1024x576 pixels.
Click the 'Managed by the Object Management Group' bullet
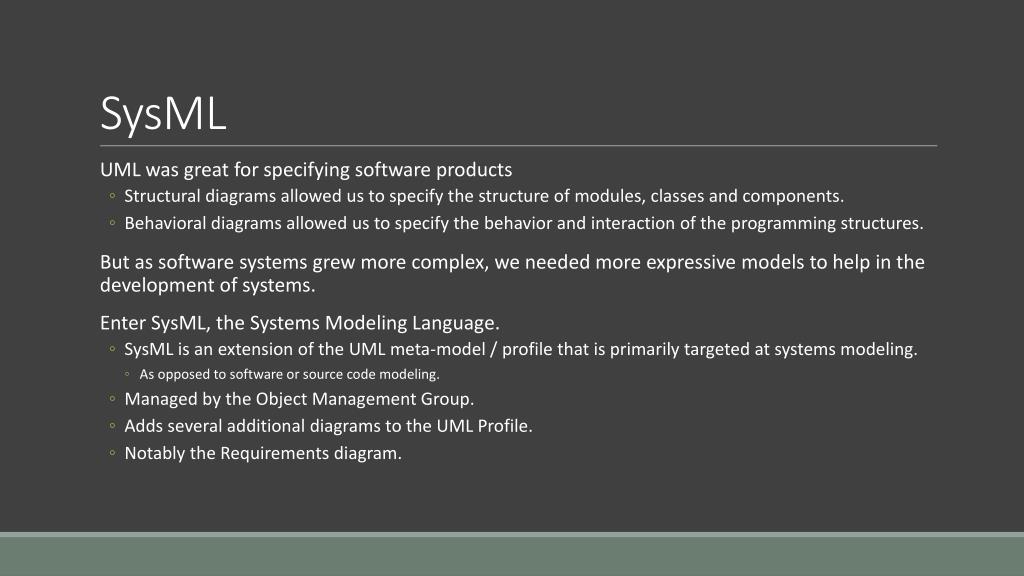pyautogui.click(x=299, y=399)
